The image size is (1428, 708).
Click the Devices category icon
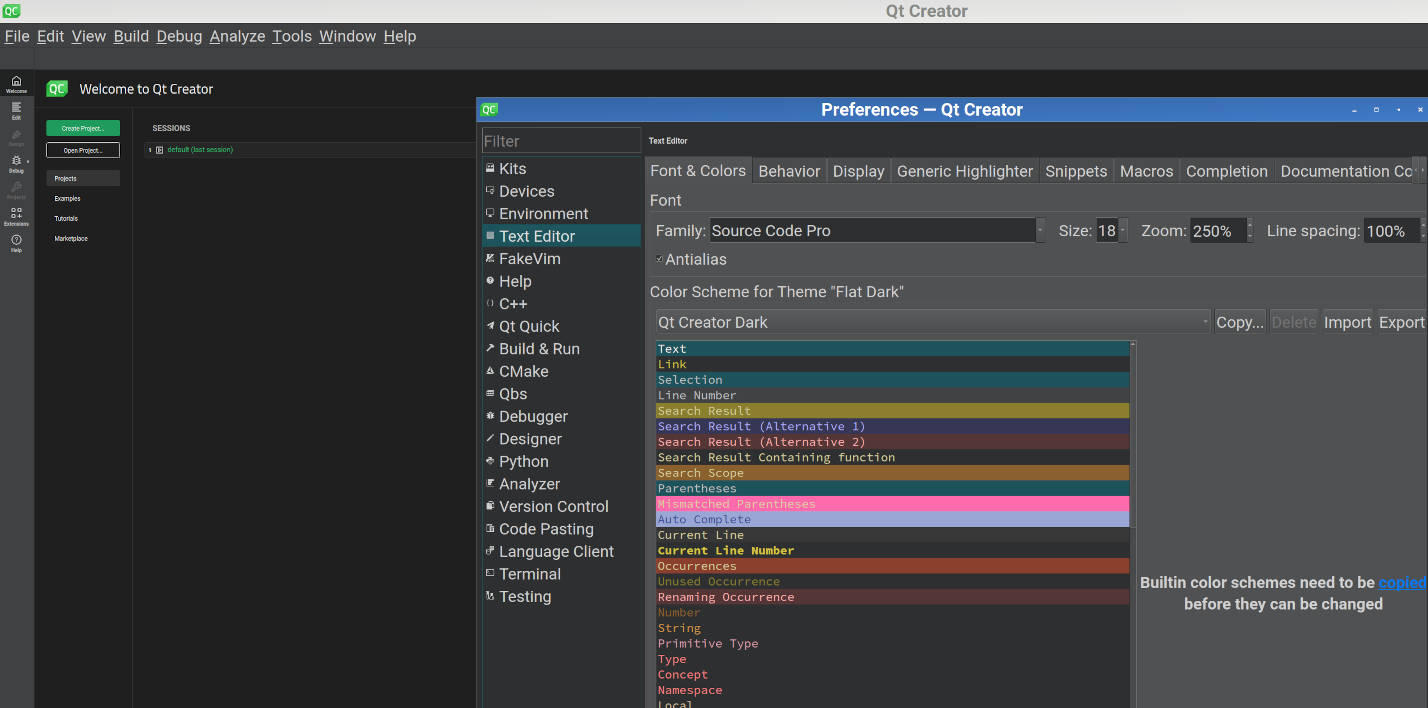pyautogui.click(x=490, y=190)
